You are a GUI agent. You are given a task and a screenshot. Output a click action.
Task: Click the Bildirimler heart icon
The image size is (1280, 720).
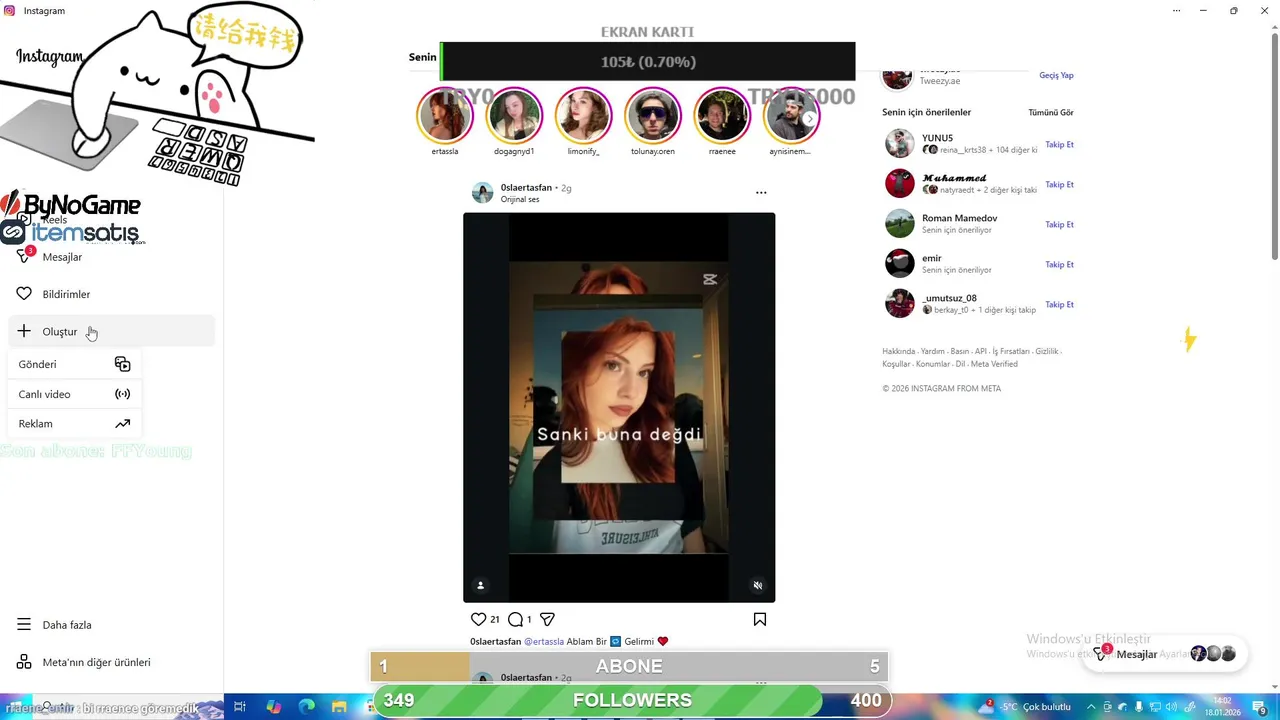coord(24,294)
